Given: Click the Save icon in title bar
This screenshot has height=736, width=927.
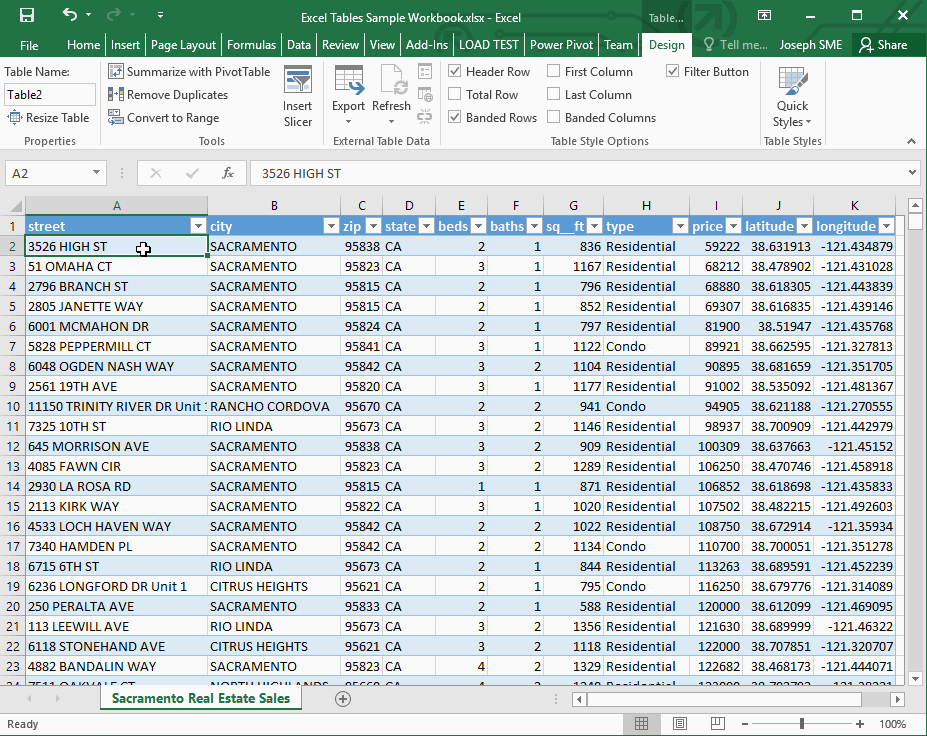Looking at the screenshot, I should [26, 16].
